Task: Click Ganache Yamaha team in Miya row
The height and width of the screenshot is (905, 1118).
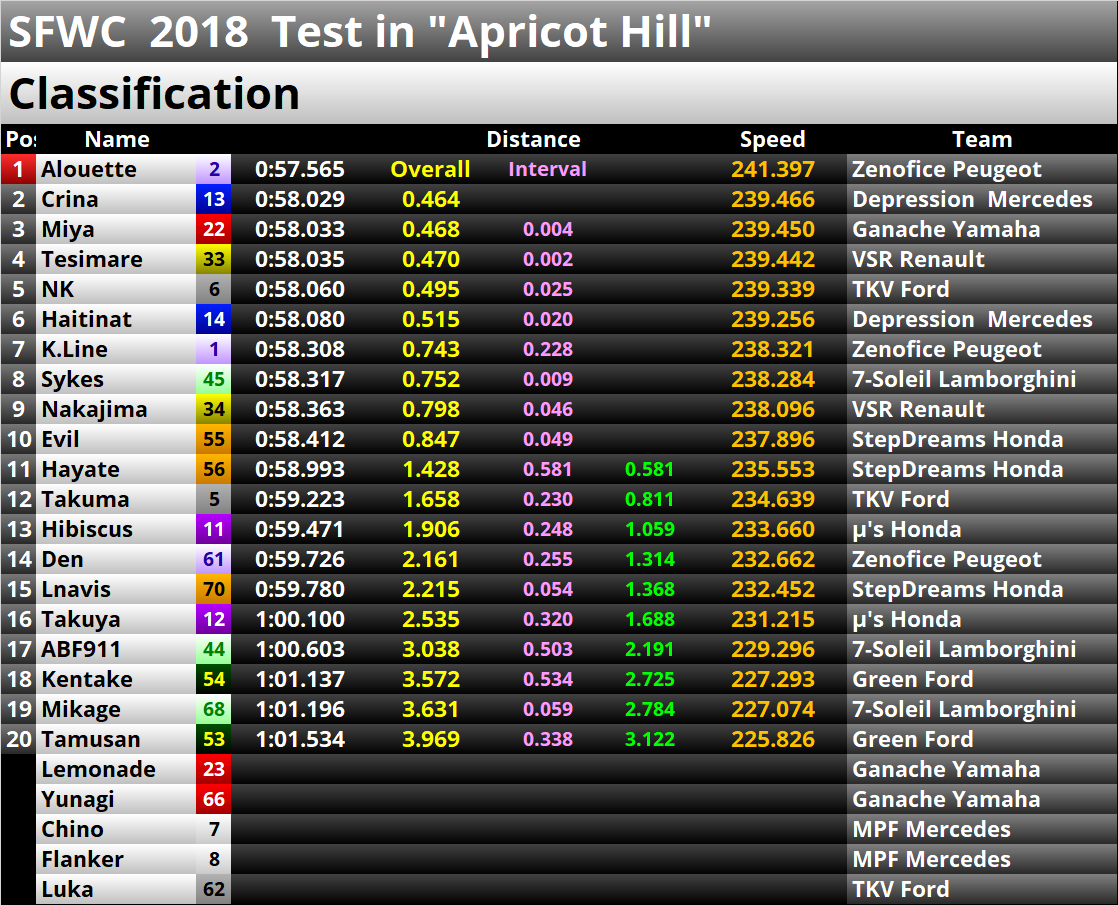Action: 945,230
